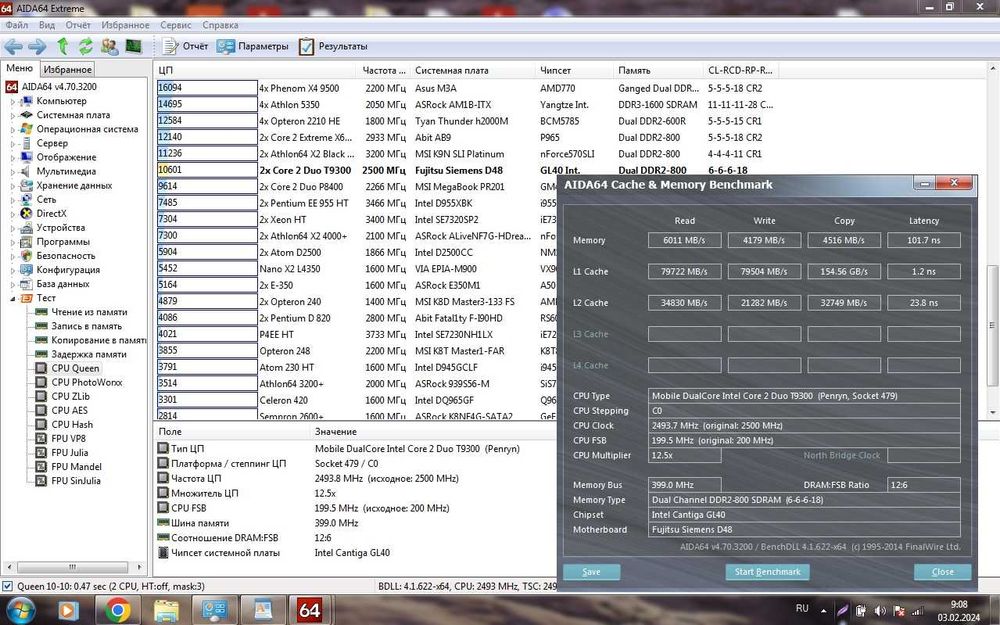Open the Windows Start button
Screen dimensions: 1000x625
[x=20, y=610]
